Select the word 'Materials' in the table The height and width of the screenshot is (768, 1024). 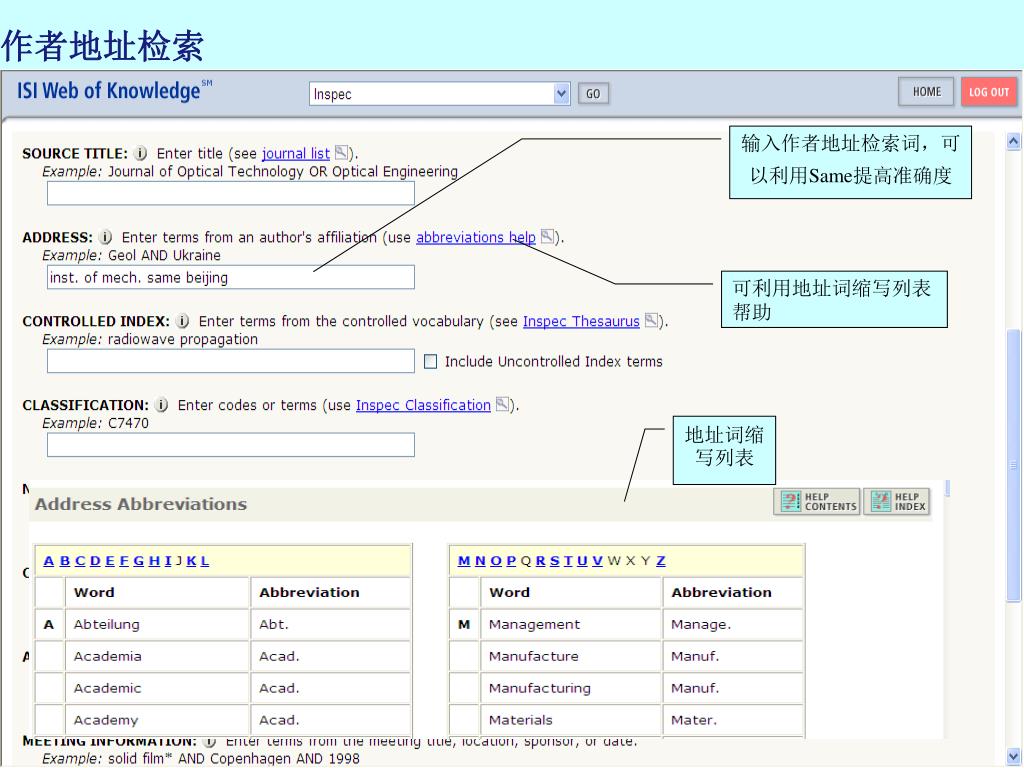[520, 720]
